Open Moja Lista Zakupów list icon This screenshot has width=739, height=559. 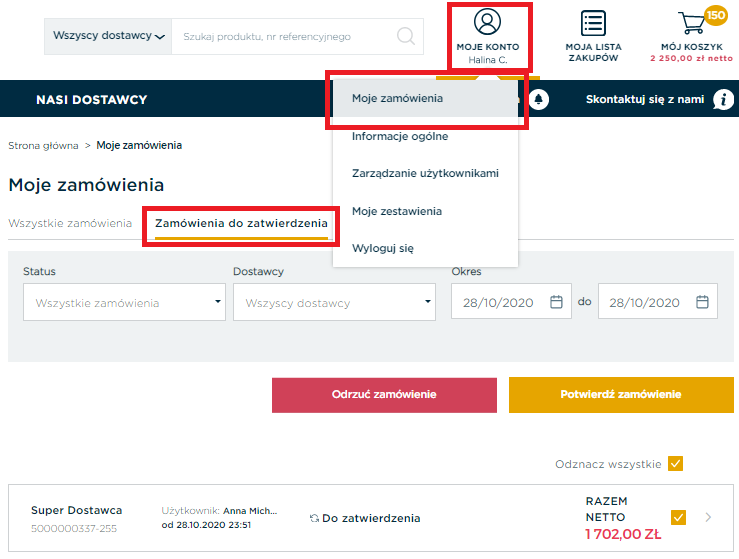coord(593,23)
